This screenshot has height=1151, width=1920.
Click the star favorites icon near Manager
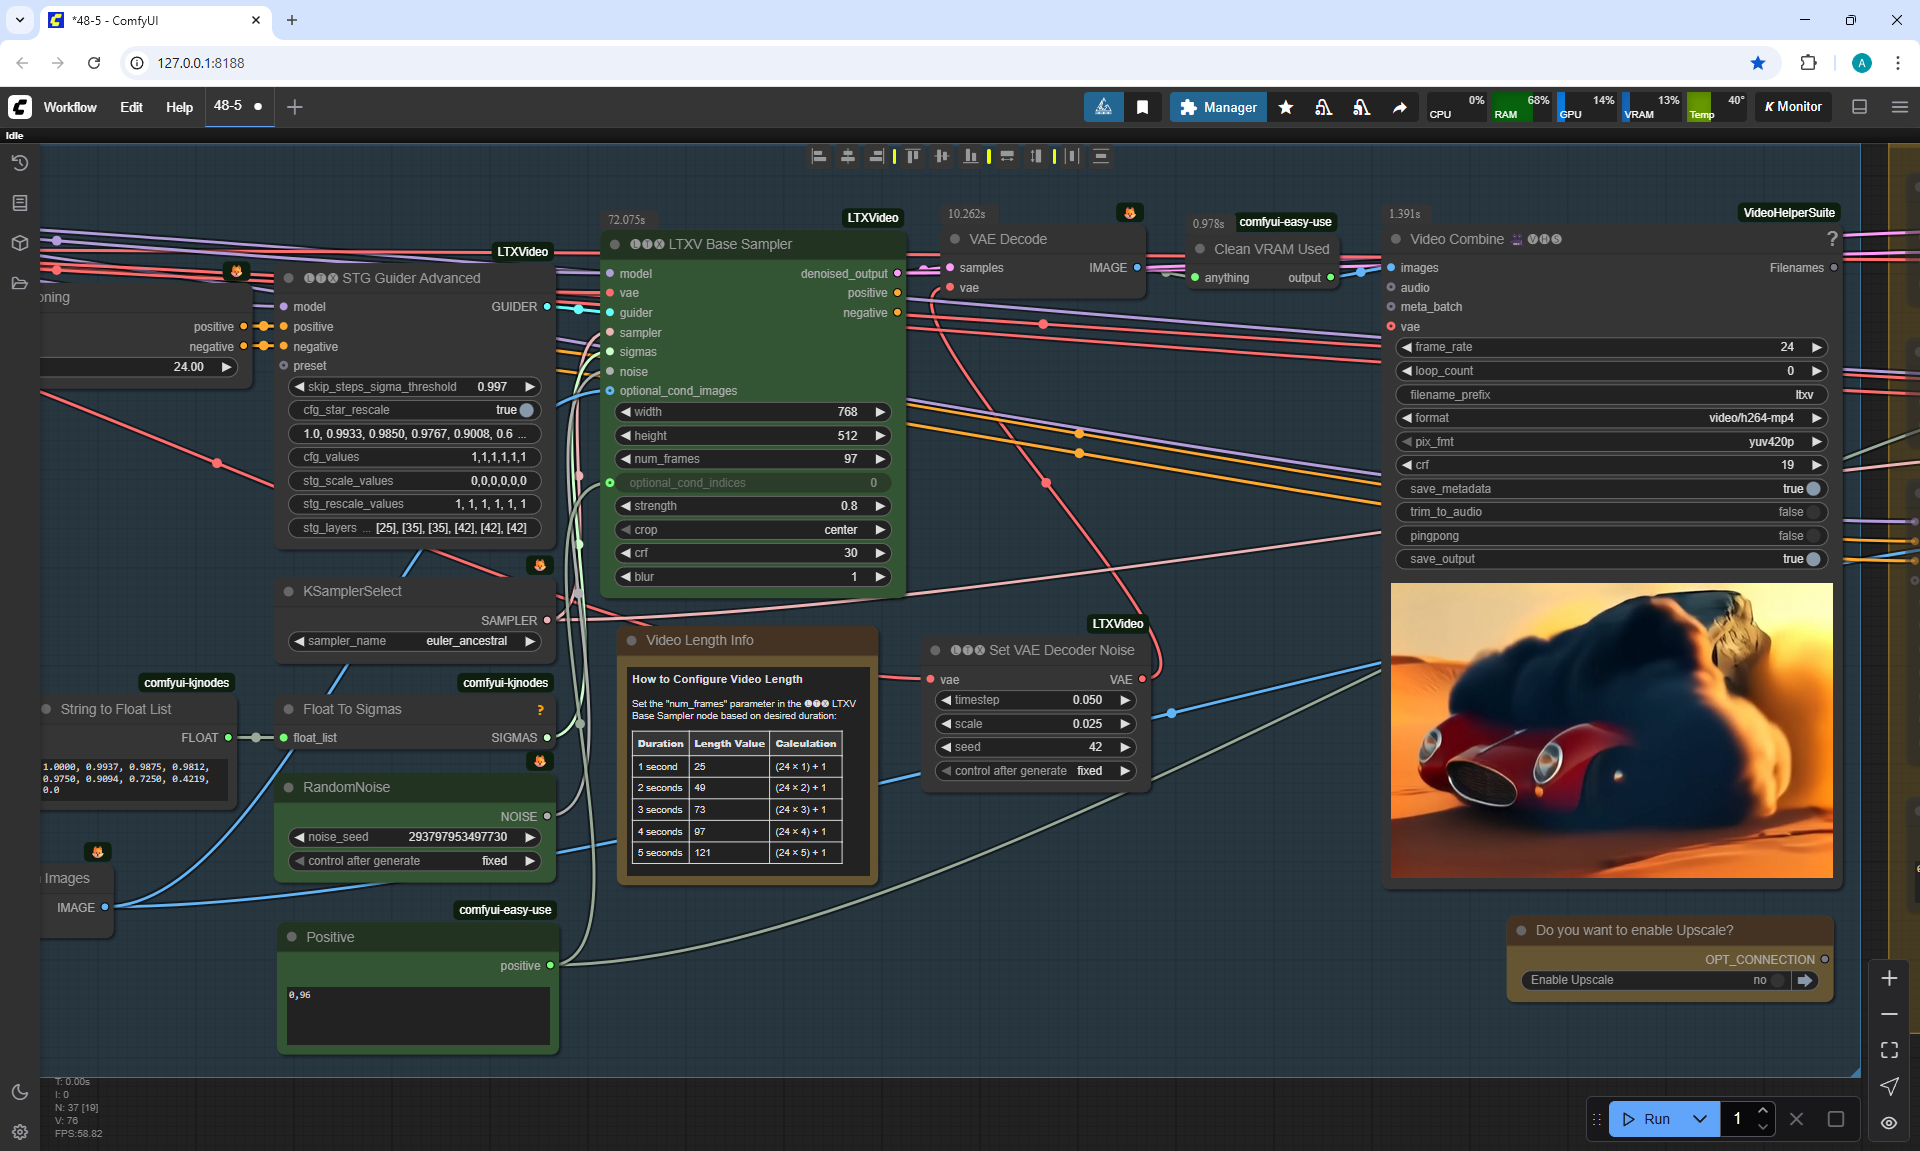click(1286, 107)
